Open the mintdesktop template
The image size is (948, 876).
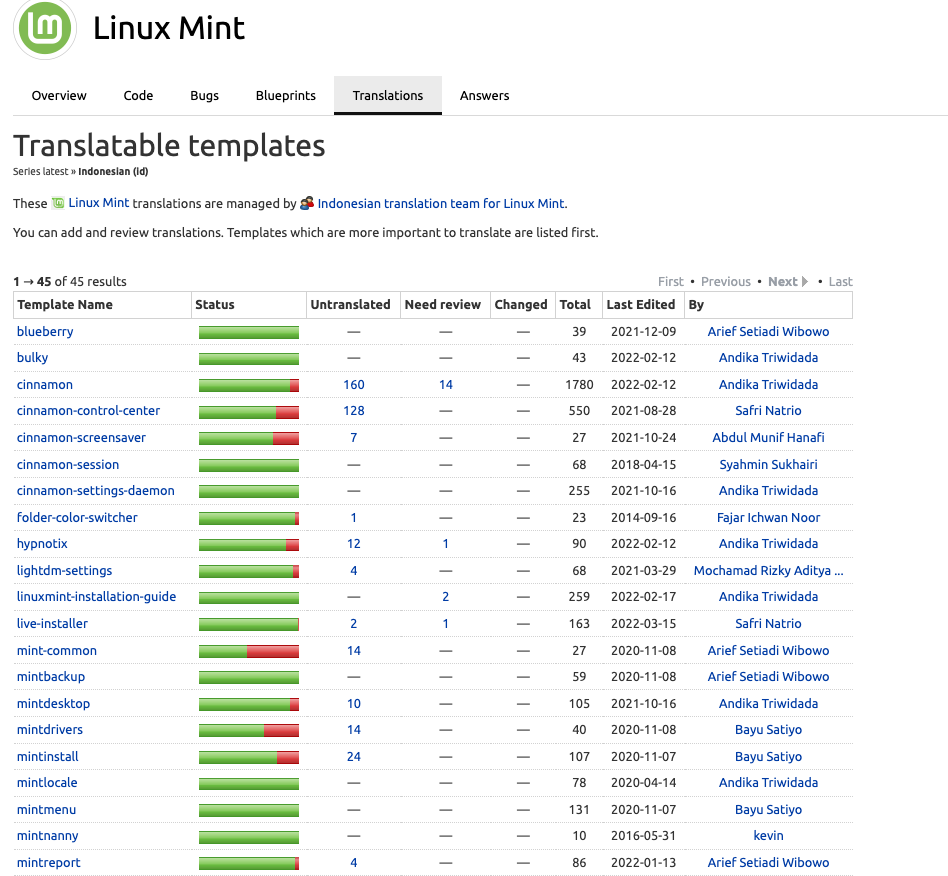53,704
